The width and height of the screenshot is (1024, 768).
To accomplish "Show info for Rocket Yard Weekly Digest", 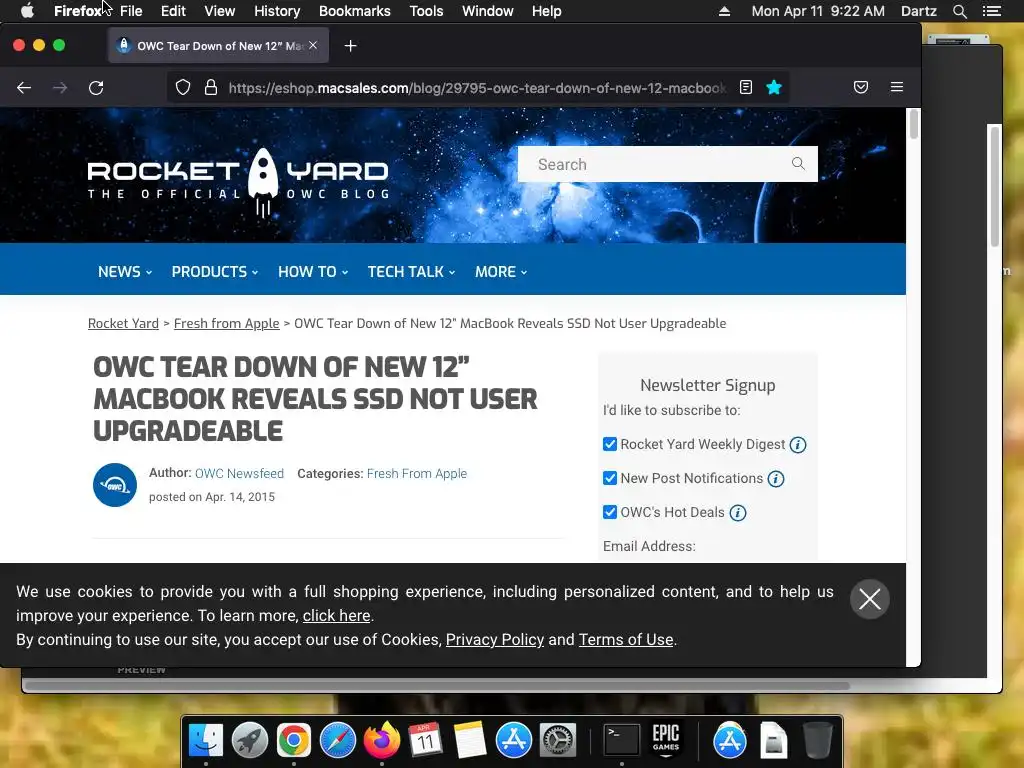I will (x=797, y=445).
